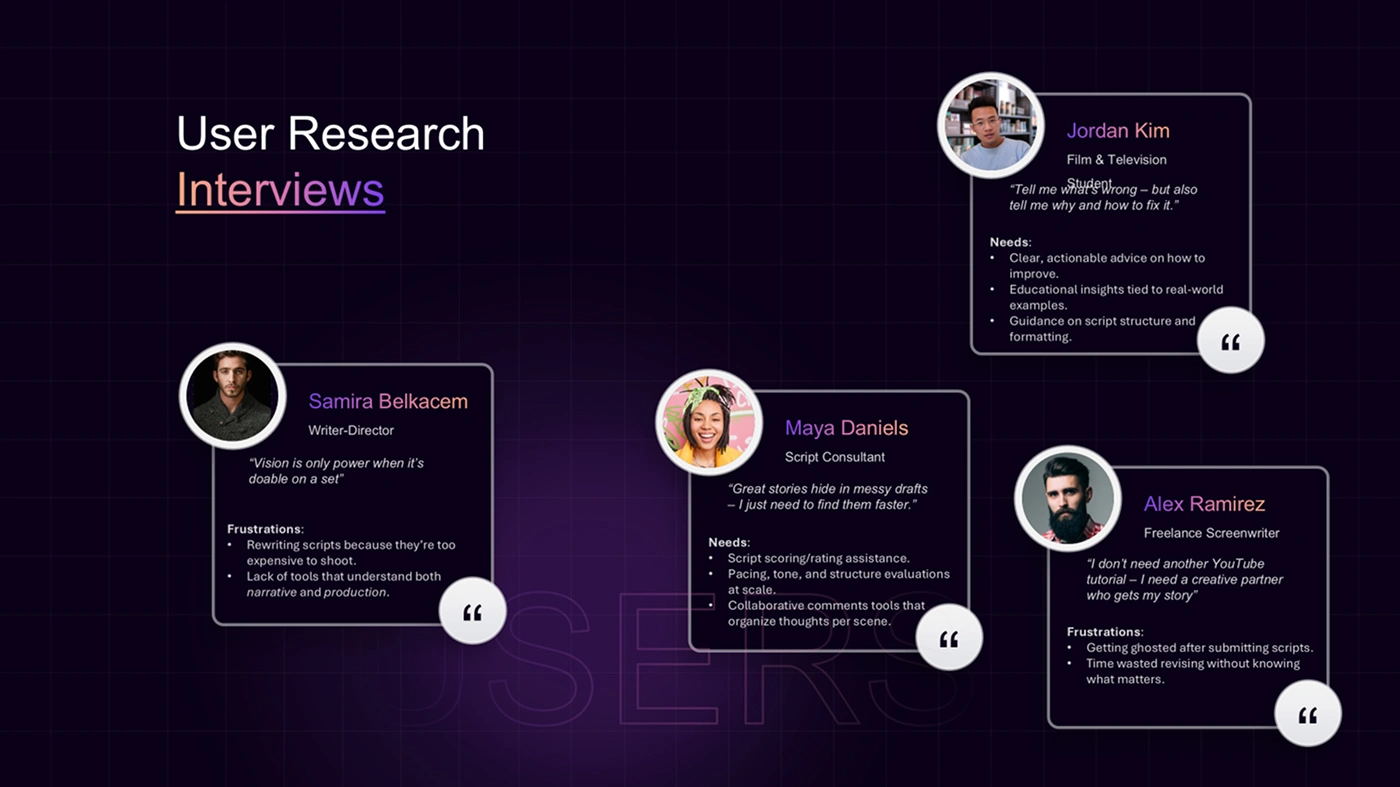
Task: Click the bullet "Educational insights tied to real-world examples"
Action: [1116, 297]
